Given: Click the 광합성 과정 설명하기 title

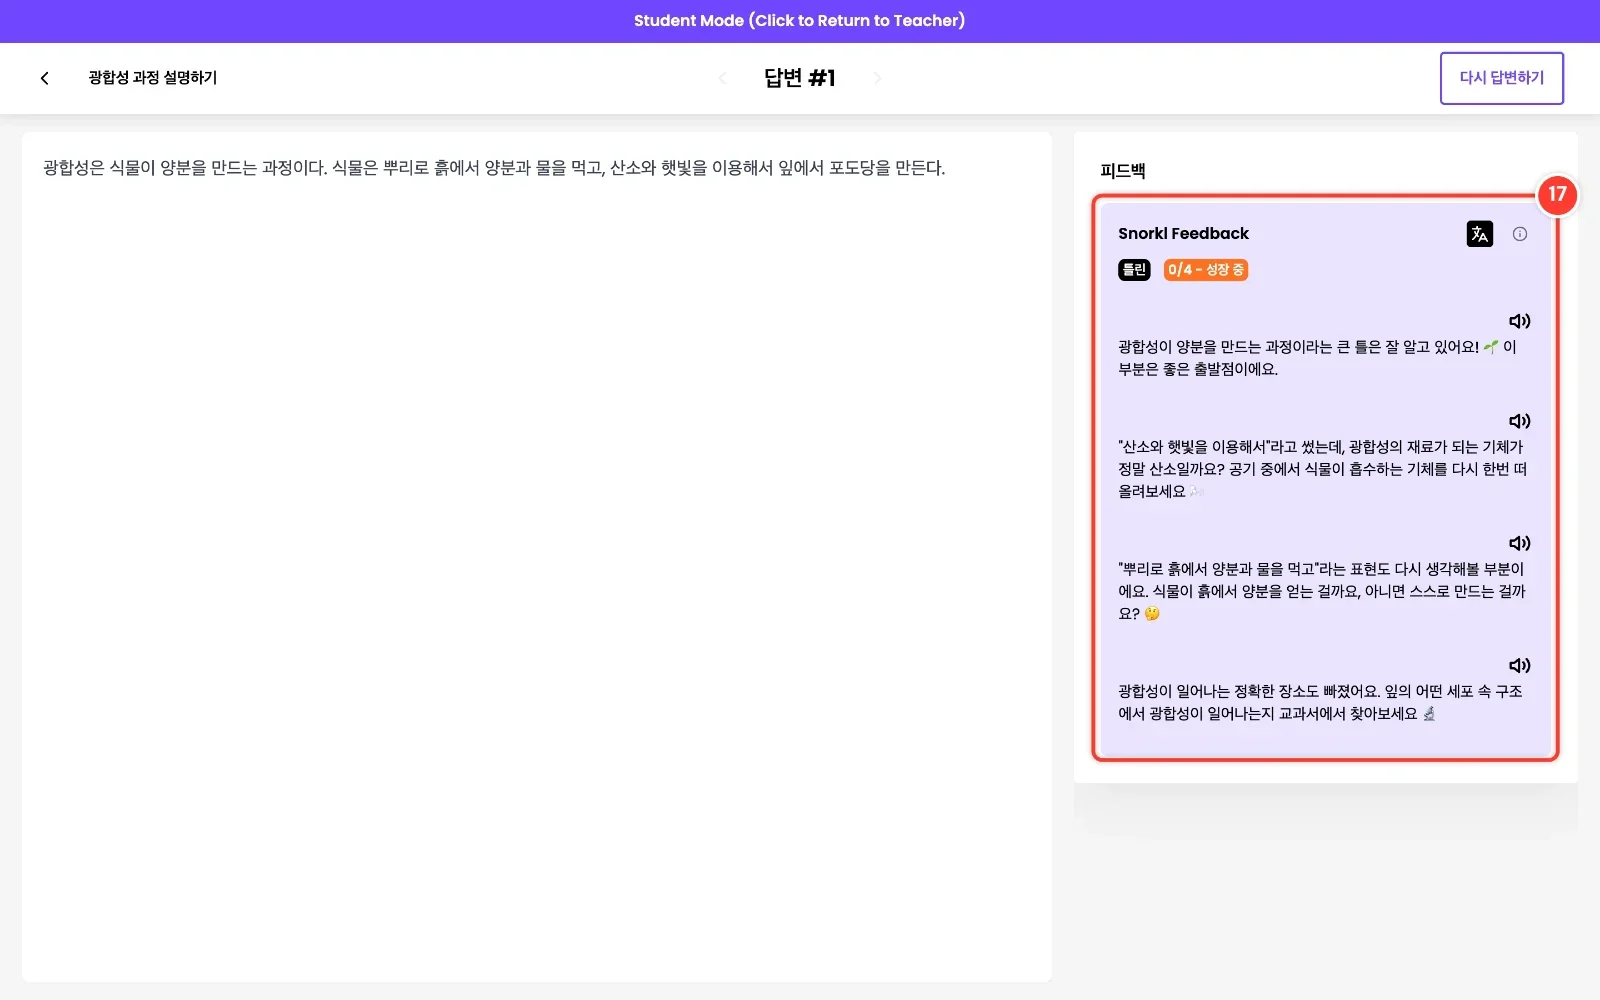Looking at the screenshot, I should pos(152,78).
